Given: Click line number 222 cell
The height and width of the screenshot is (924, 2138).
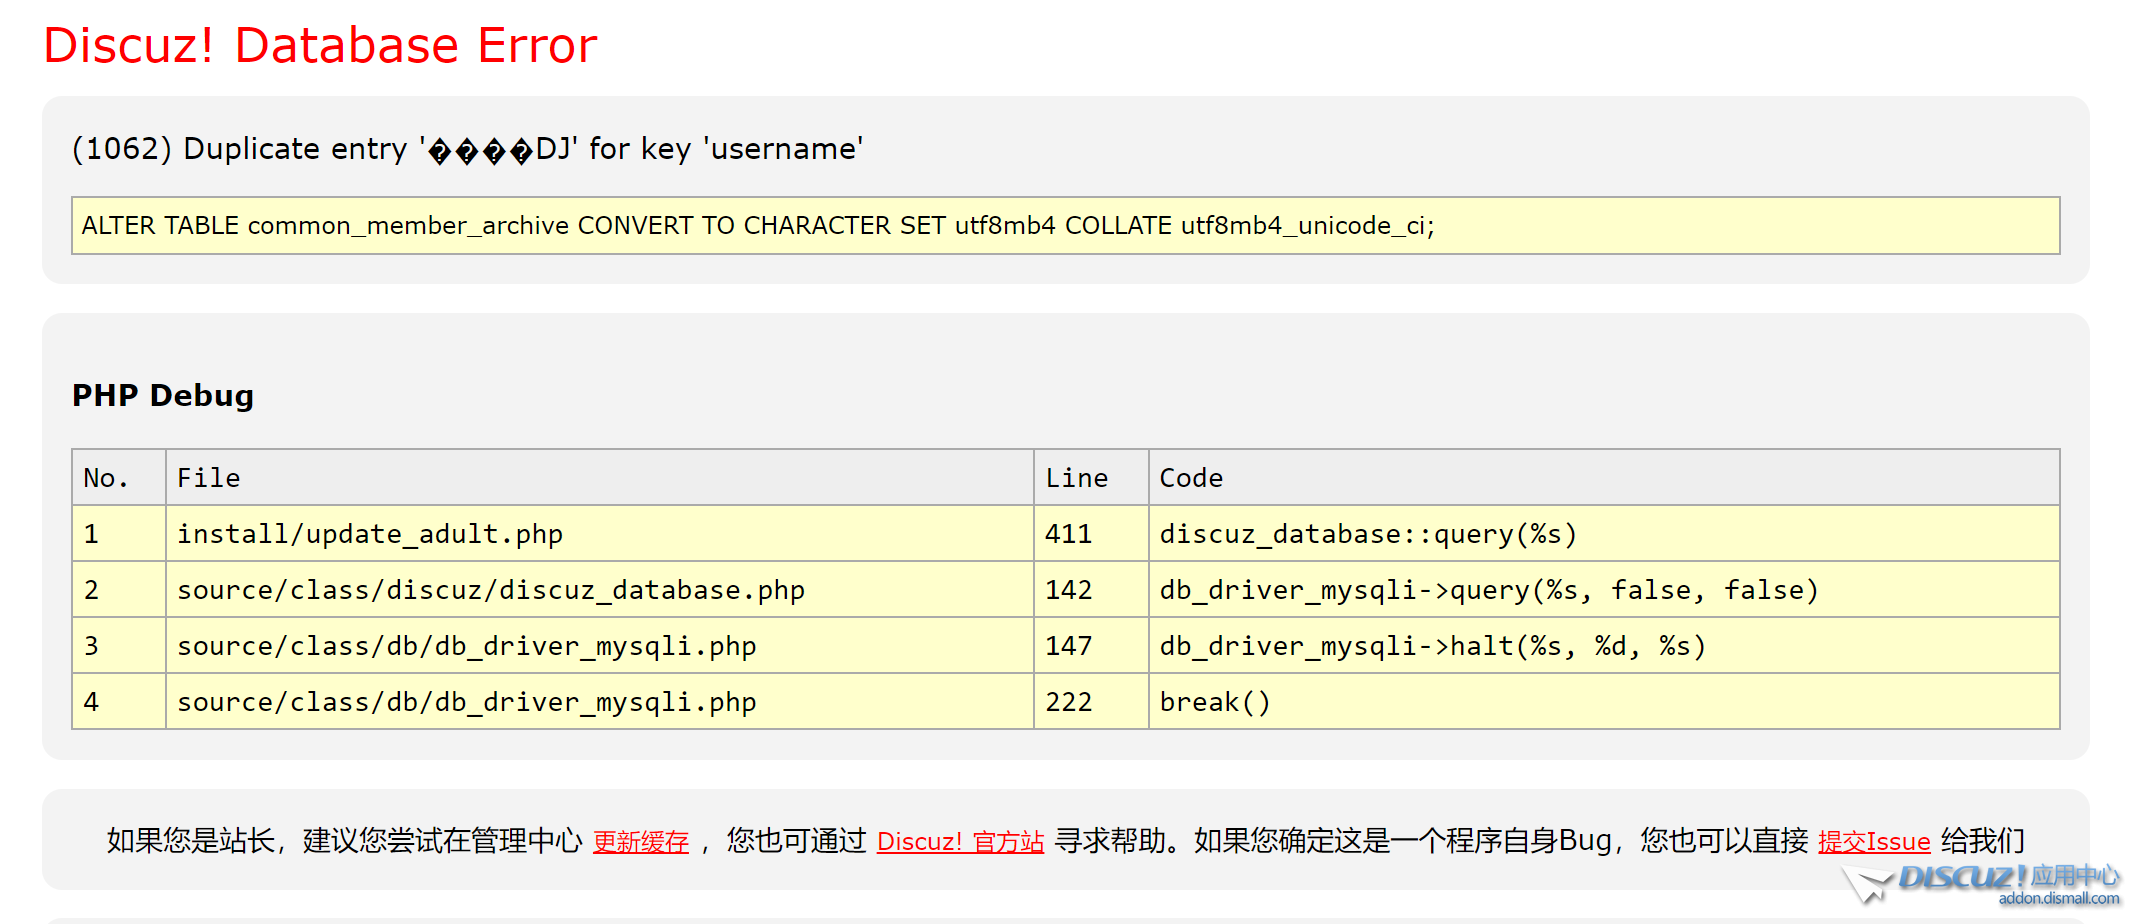Looking at the screenshot, I should click(1068, 702).
